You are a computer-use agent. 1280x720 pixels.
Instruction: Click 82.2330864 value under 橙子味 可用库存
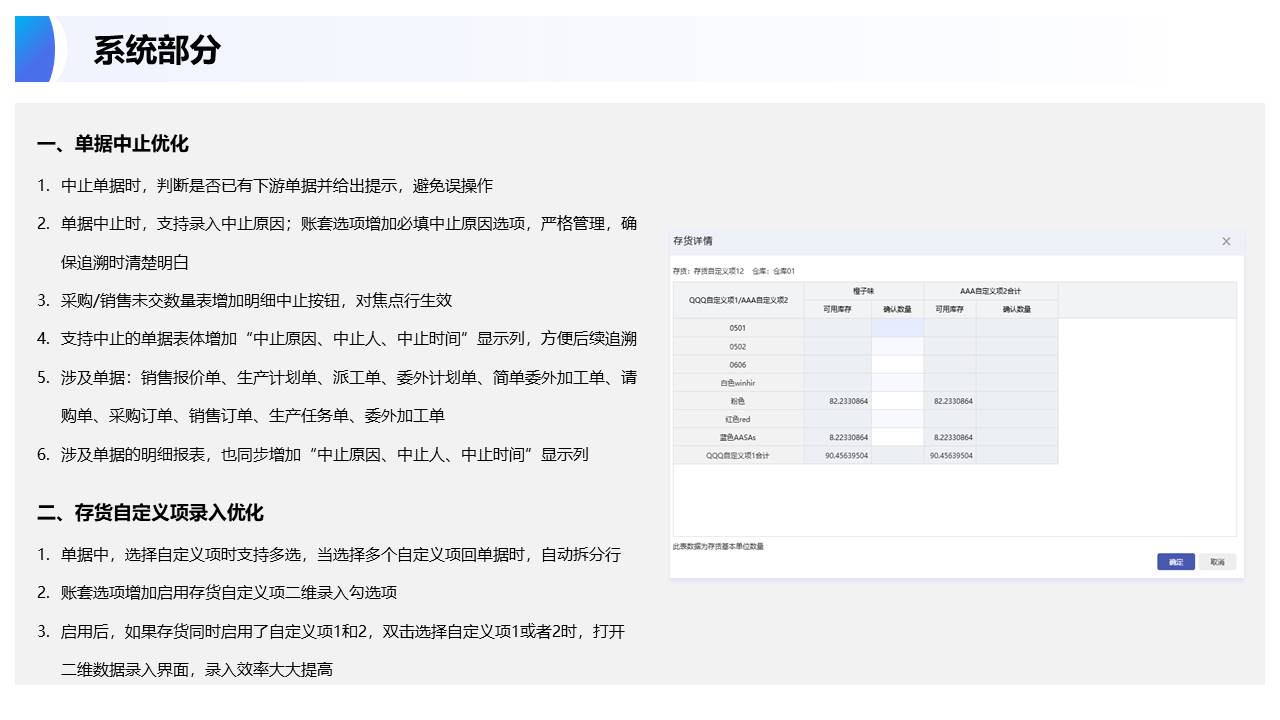pos(848,401)
